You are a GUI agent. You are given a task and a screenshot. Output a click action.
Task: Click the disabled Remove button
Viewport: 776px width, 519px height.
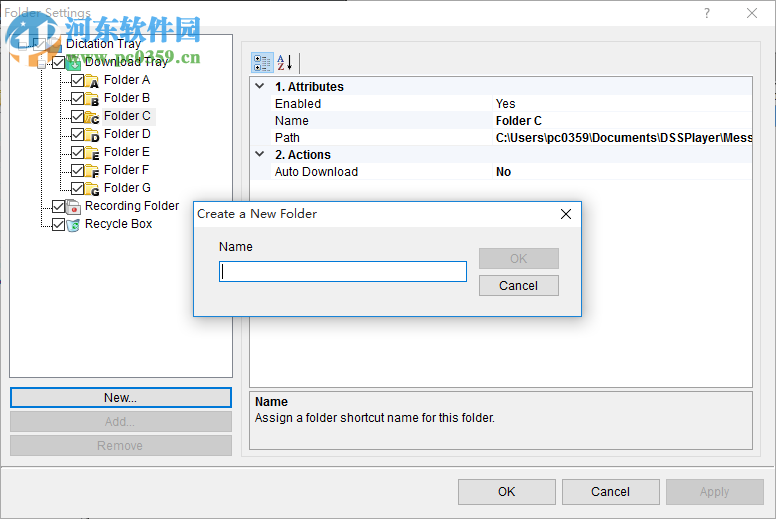(x=121, y=445)
